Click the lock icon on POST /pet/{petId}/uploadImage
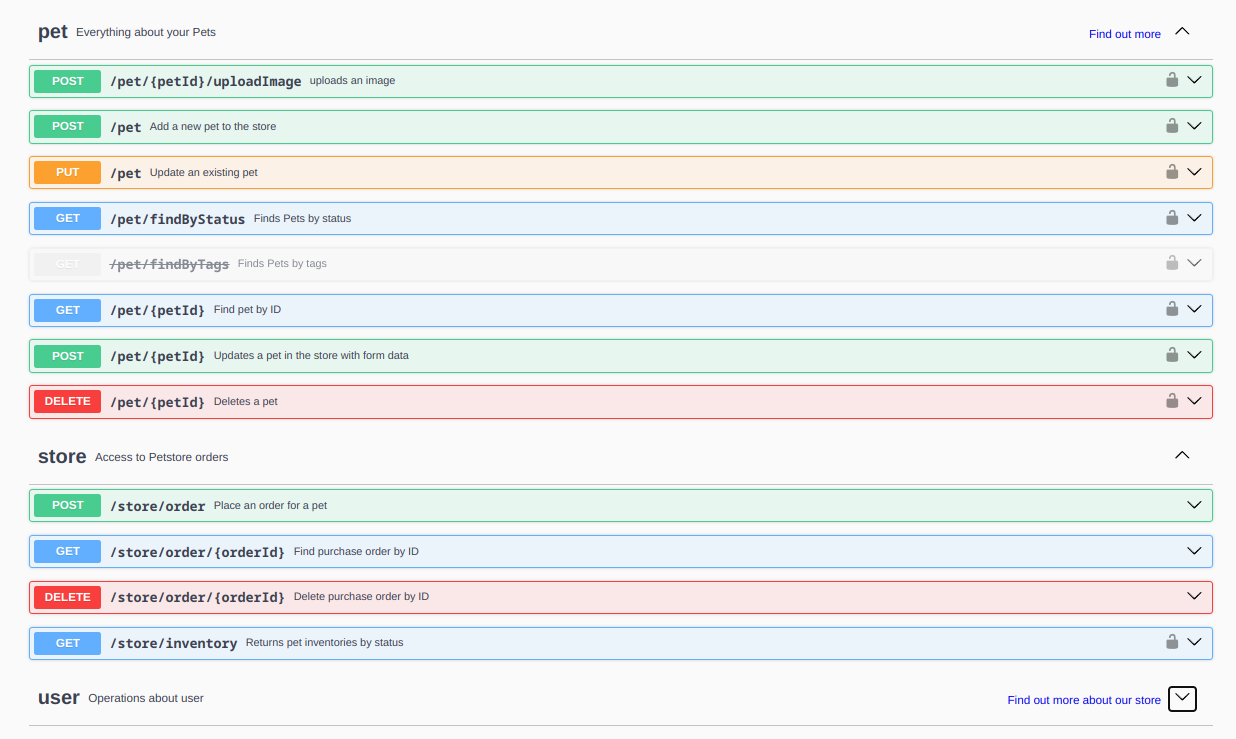 coord(1171,80)
